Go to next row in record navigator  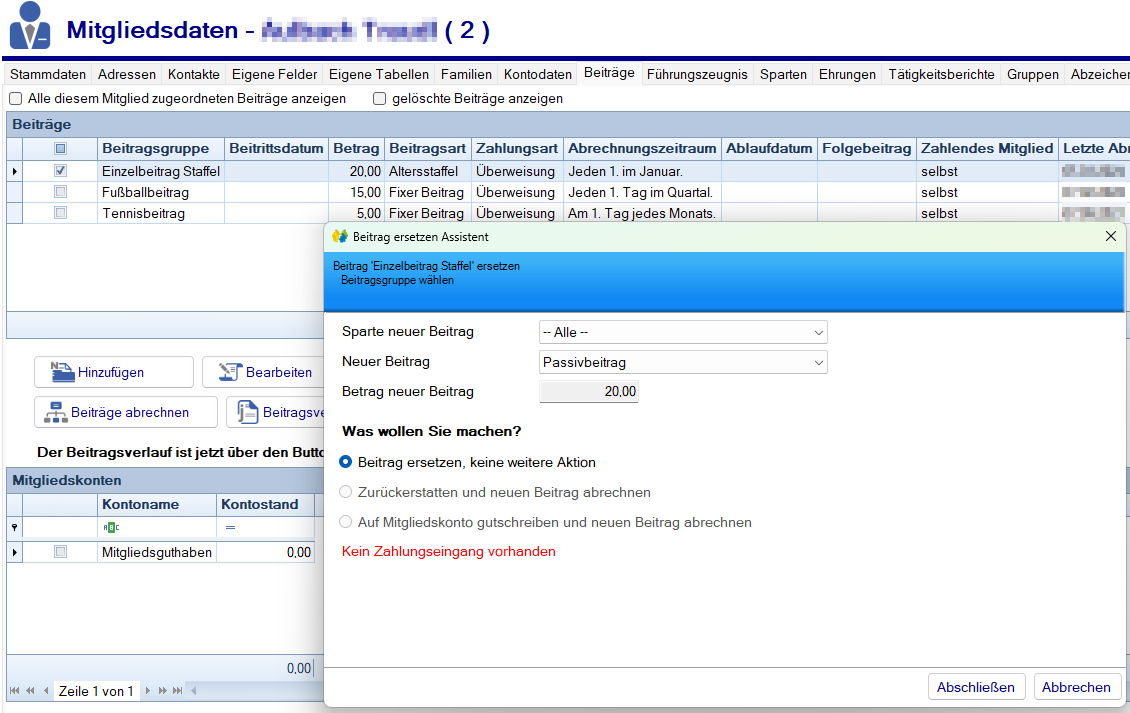[148, 691]
